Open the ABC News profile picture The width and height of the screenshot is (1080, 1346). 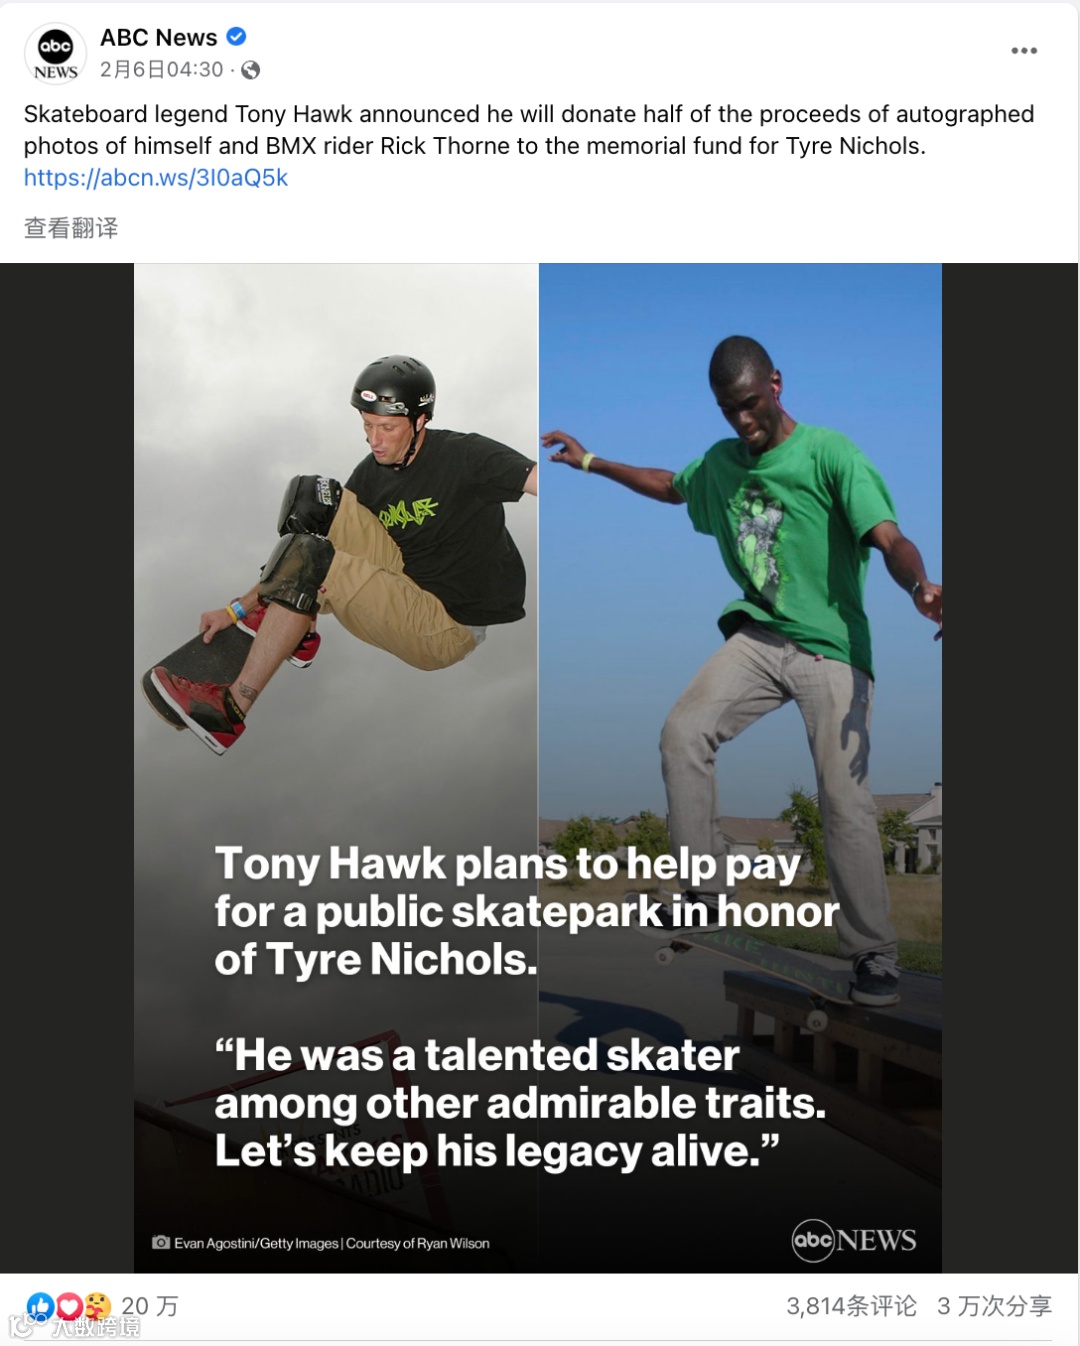coord(55,54)
